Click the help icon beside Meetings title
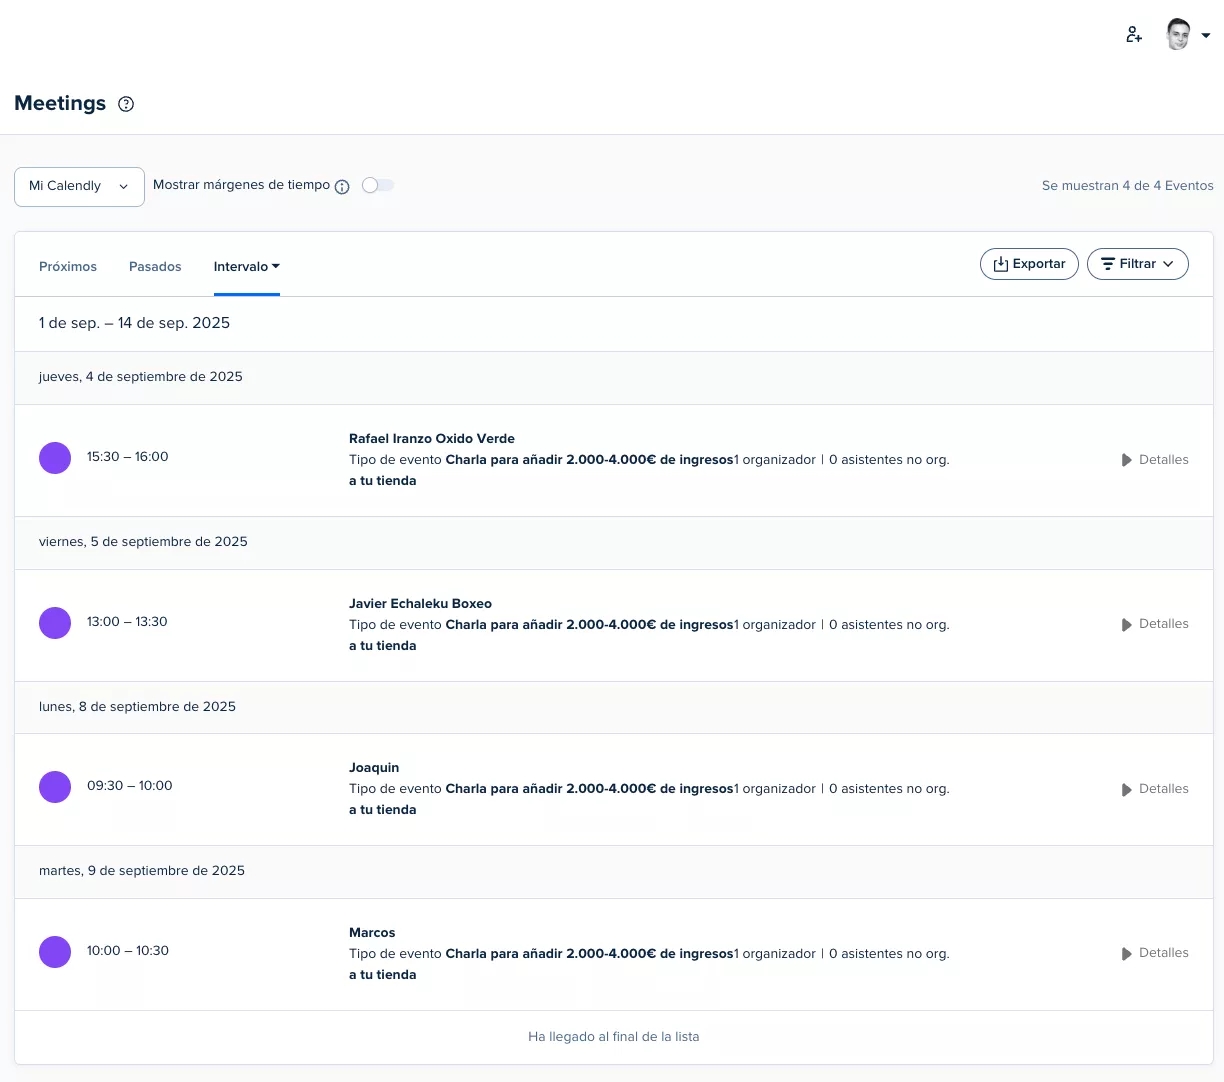The image size is (1224, 1082). click(x=126, y=104)
